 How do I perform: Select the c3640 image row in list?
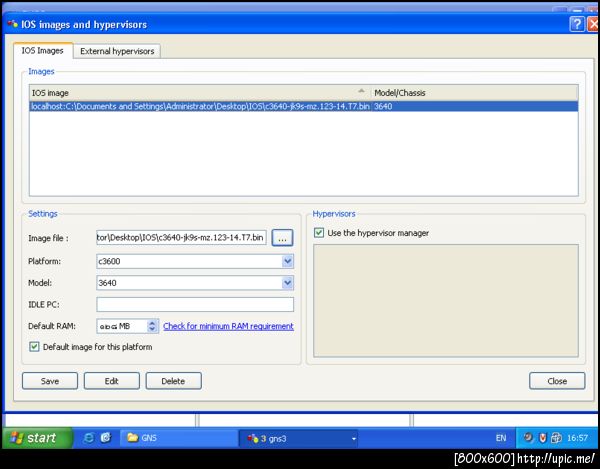(303, 106)
